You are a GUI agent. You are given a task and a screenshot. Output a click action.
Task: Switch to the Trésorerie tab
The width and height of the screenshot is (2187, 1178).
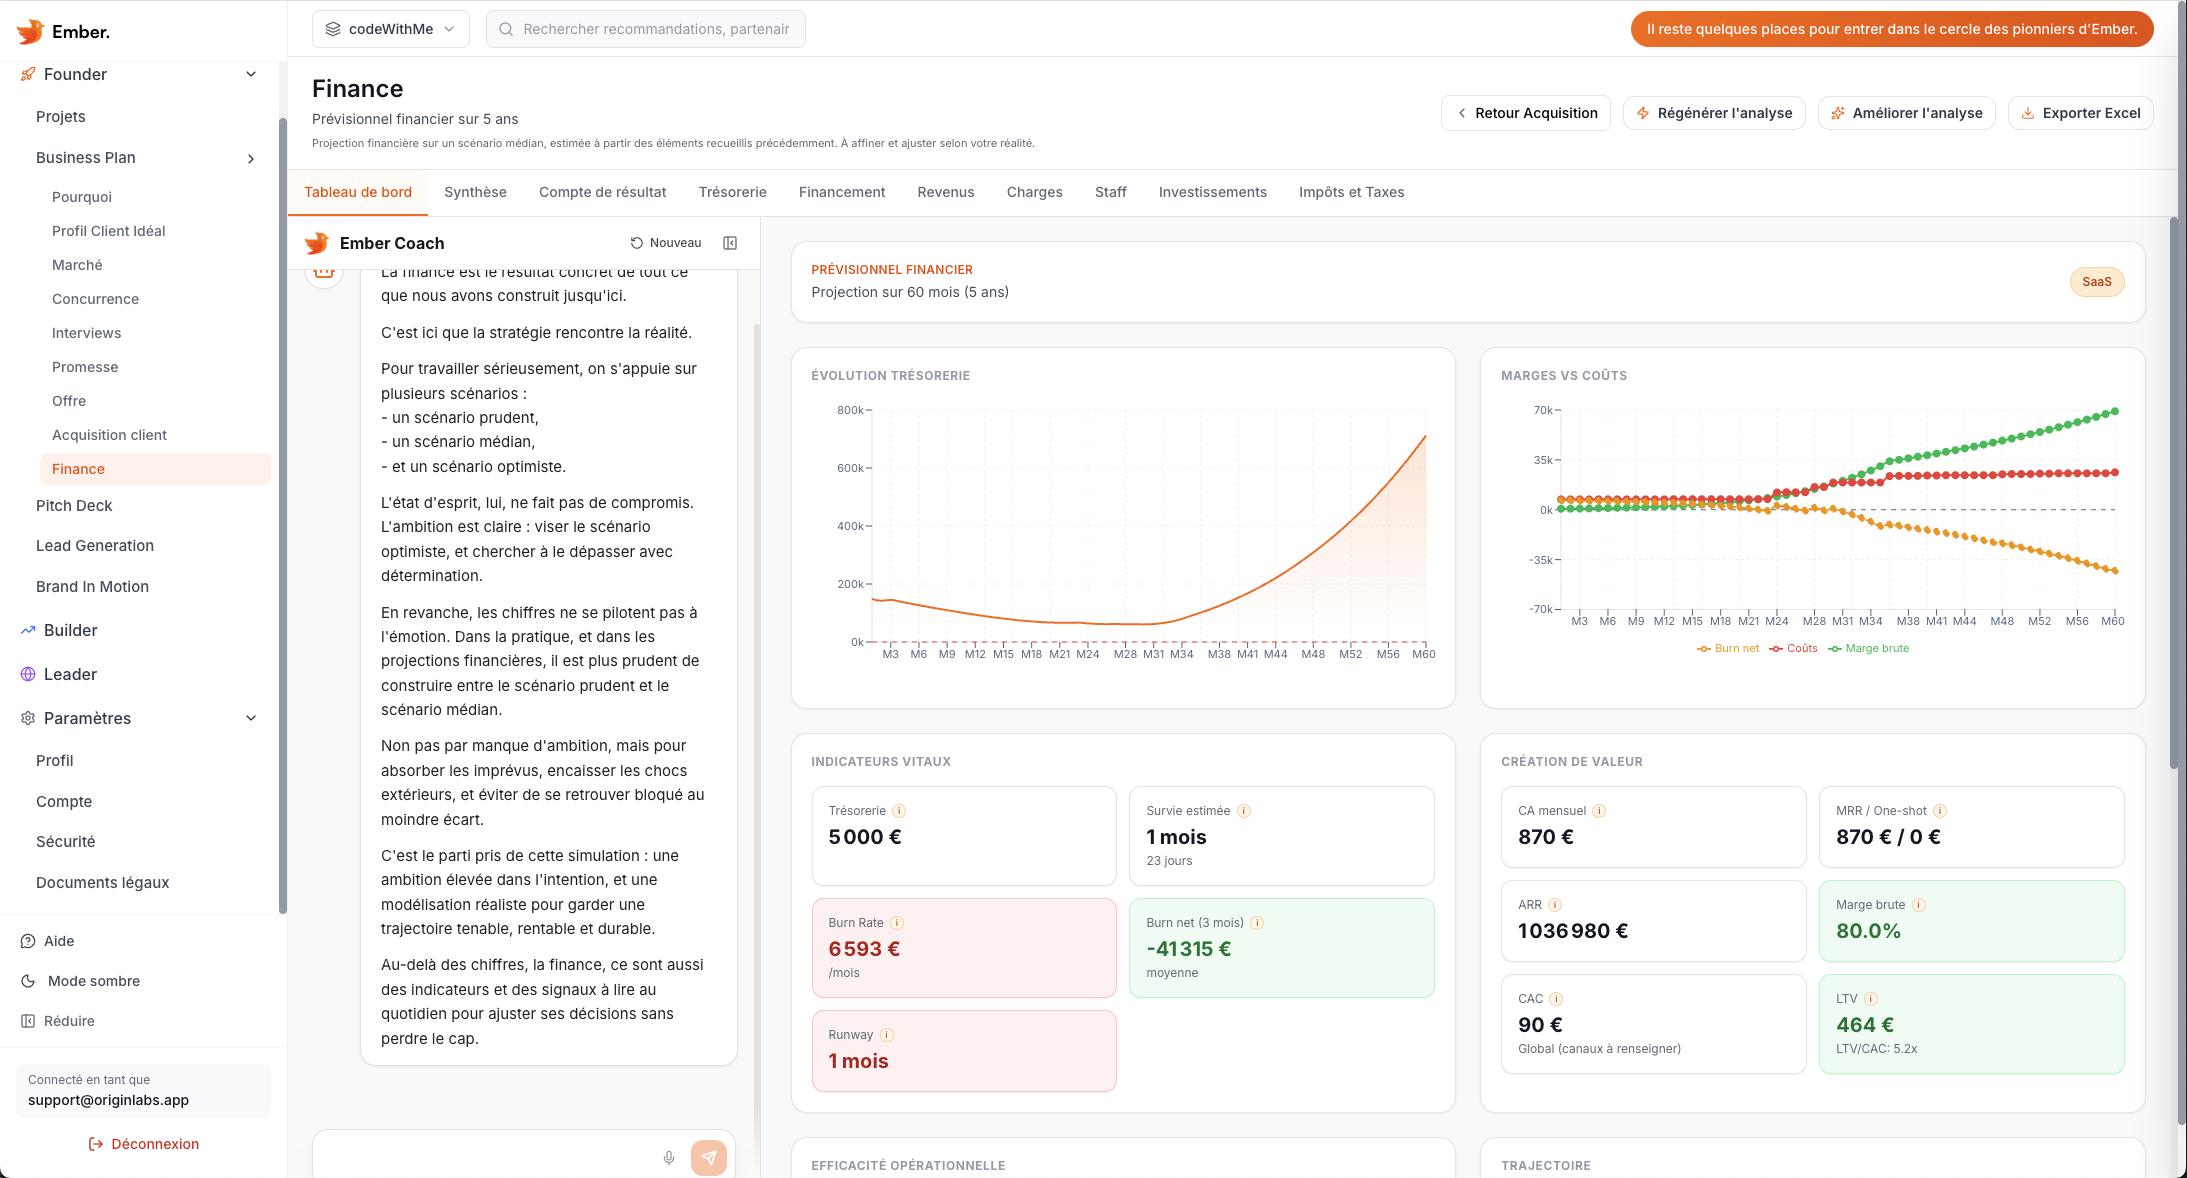coord(732,192)
